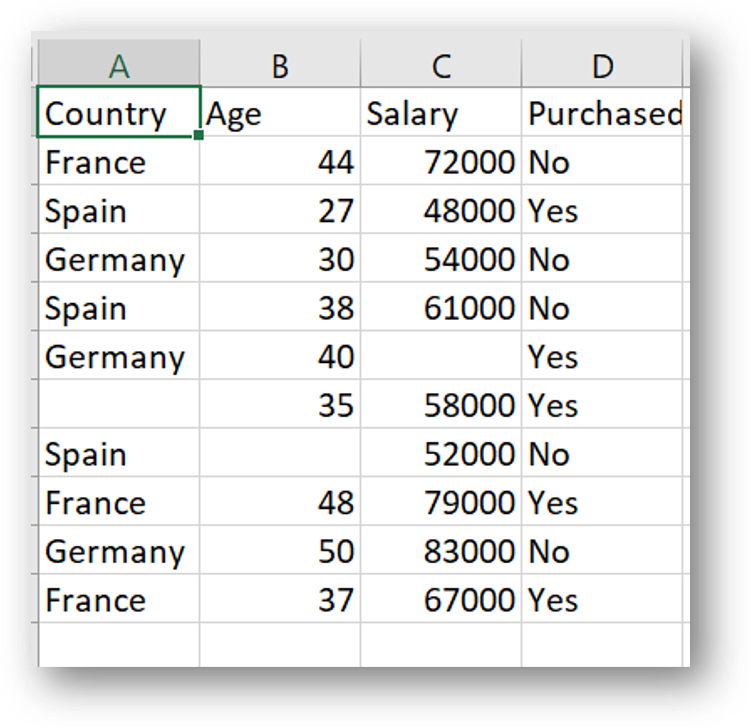The height and width of the screenshot is (728, 752).
Task: Select the cell with age 27
Action: (280, 210)
